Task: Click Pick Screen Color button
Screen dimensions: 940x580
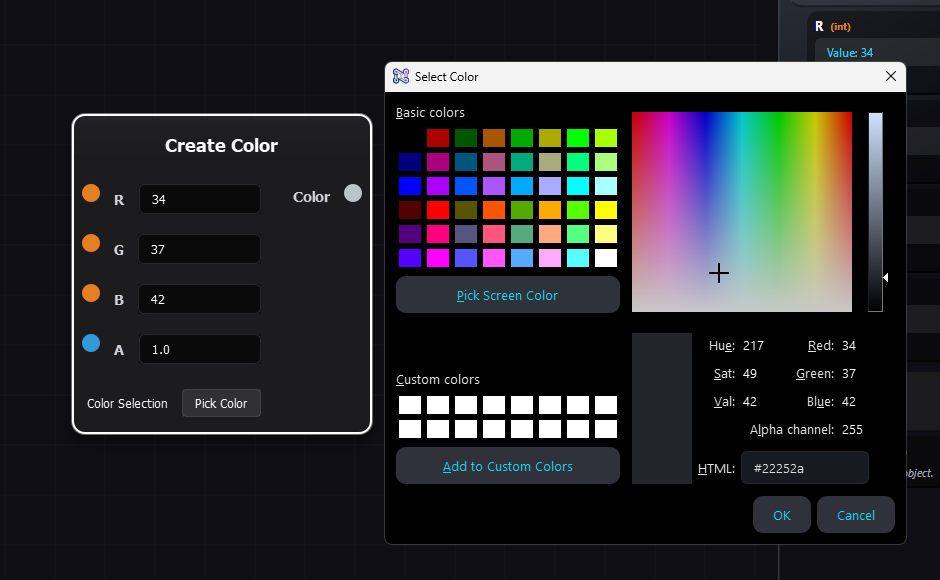Action: [507, 295]
